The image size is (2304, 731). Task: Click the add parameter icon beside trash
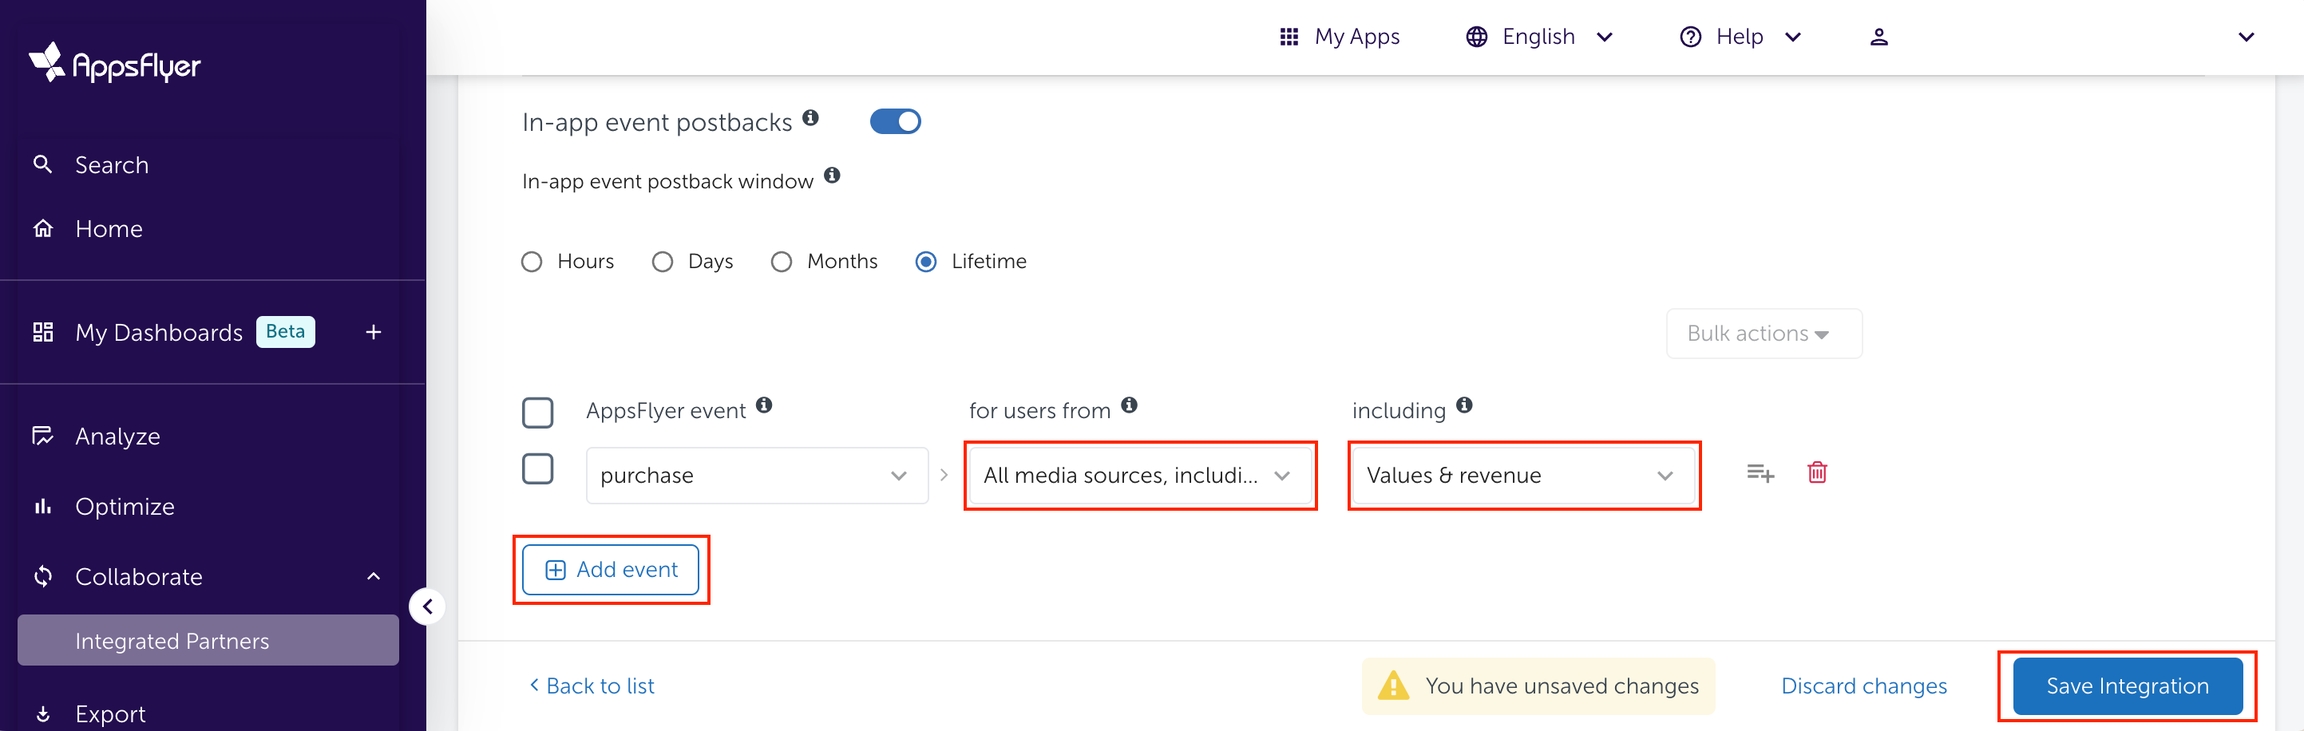tap(1760, 473)
